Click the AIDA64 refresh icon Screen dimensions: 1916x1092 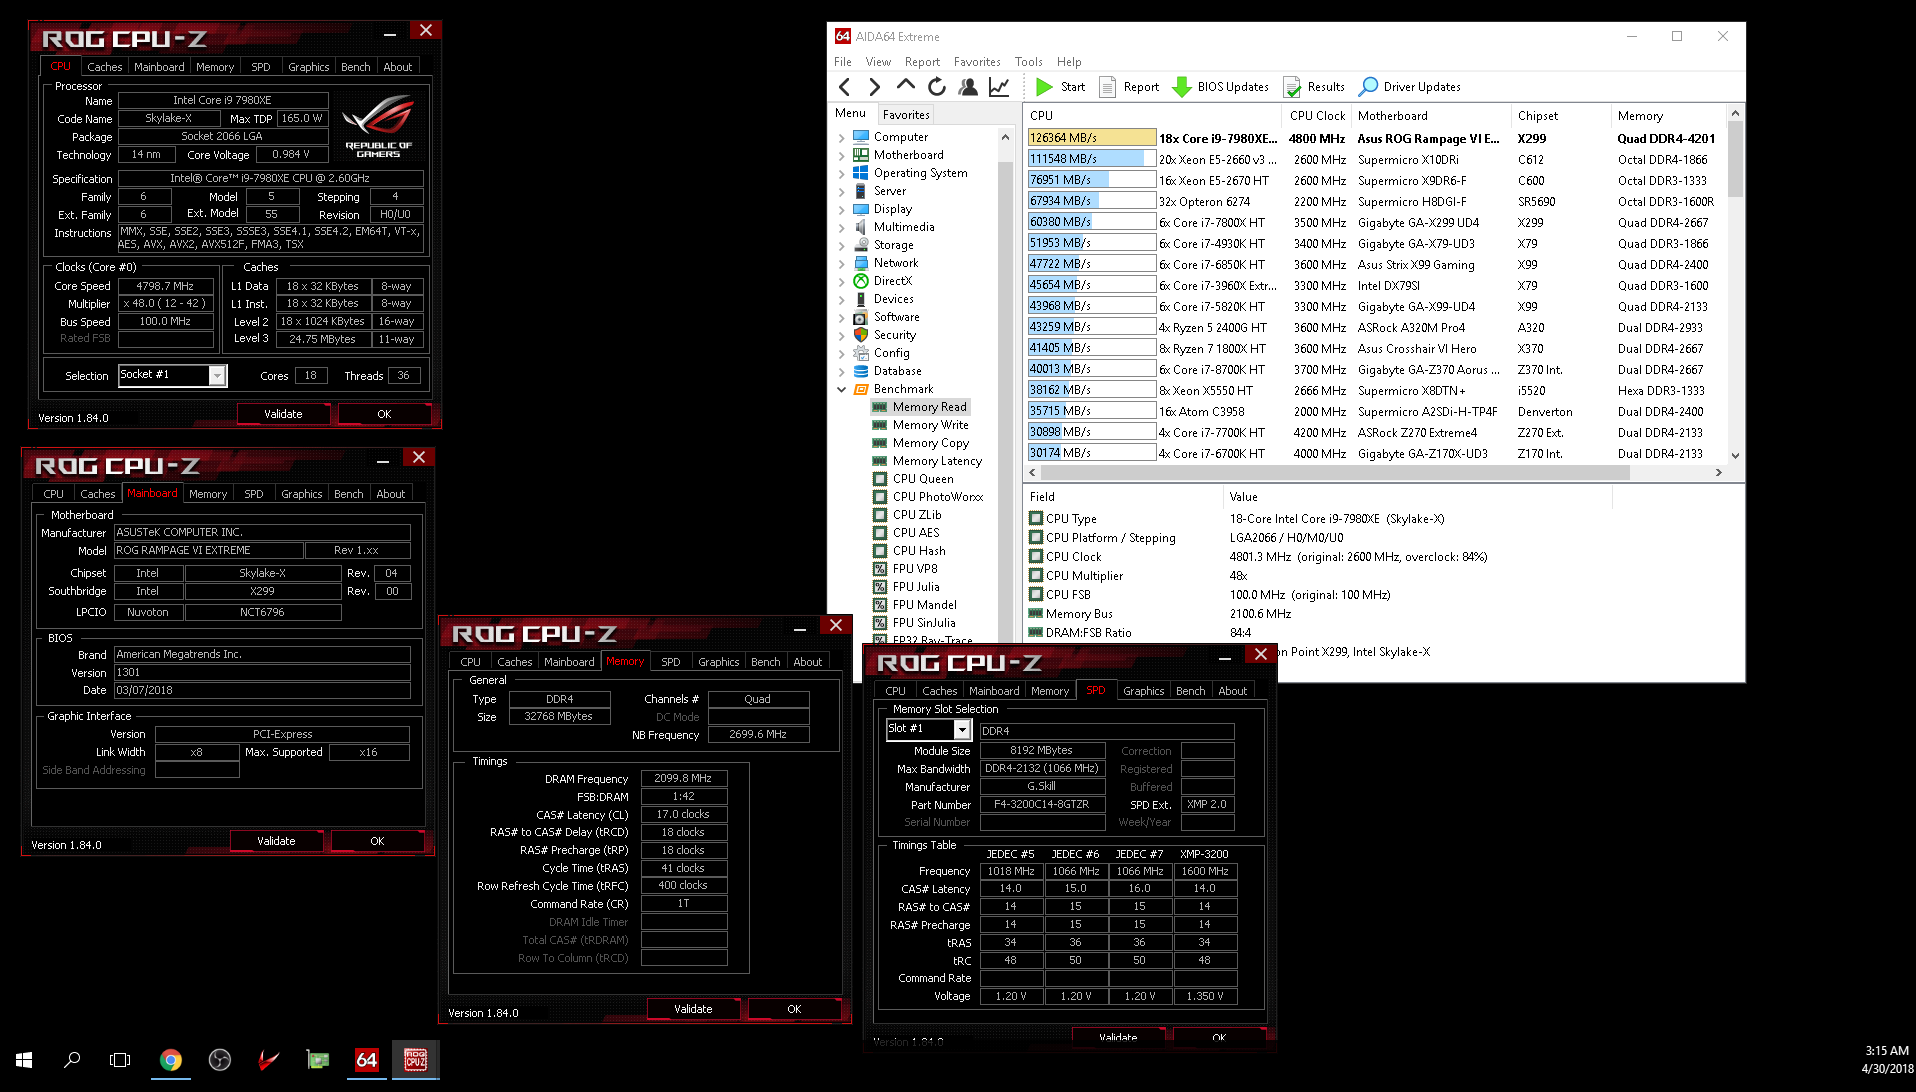pos(936,87)
